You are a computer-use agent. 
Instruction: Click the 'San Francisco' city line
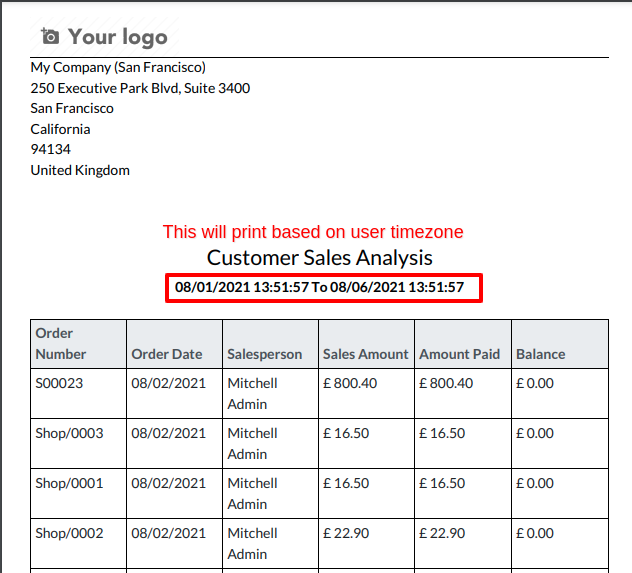tap(72, 108)
